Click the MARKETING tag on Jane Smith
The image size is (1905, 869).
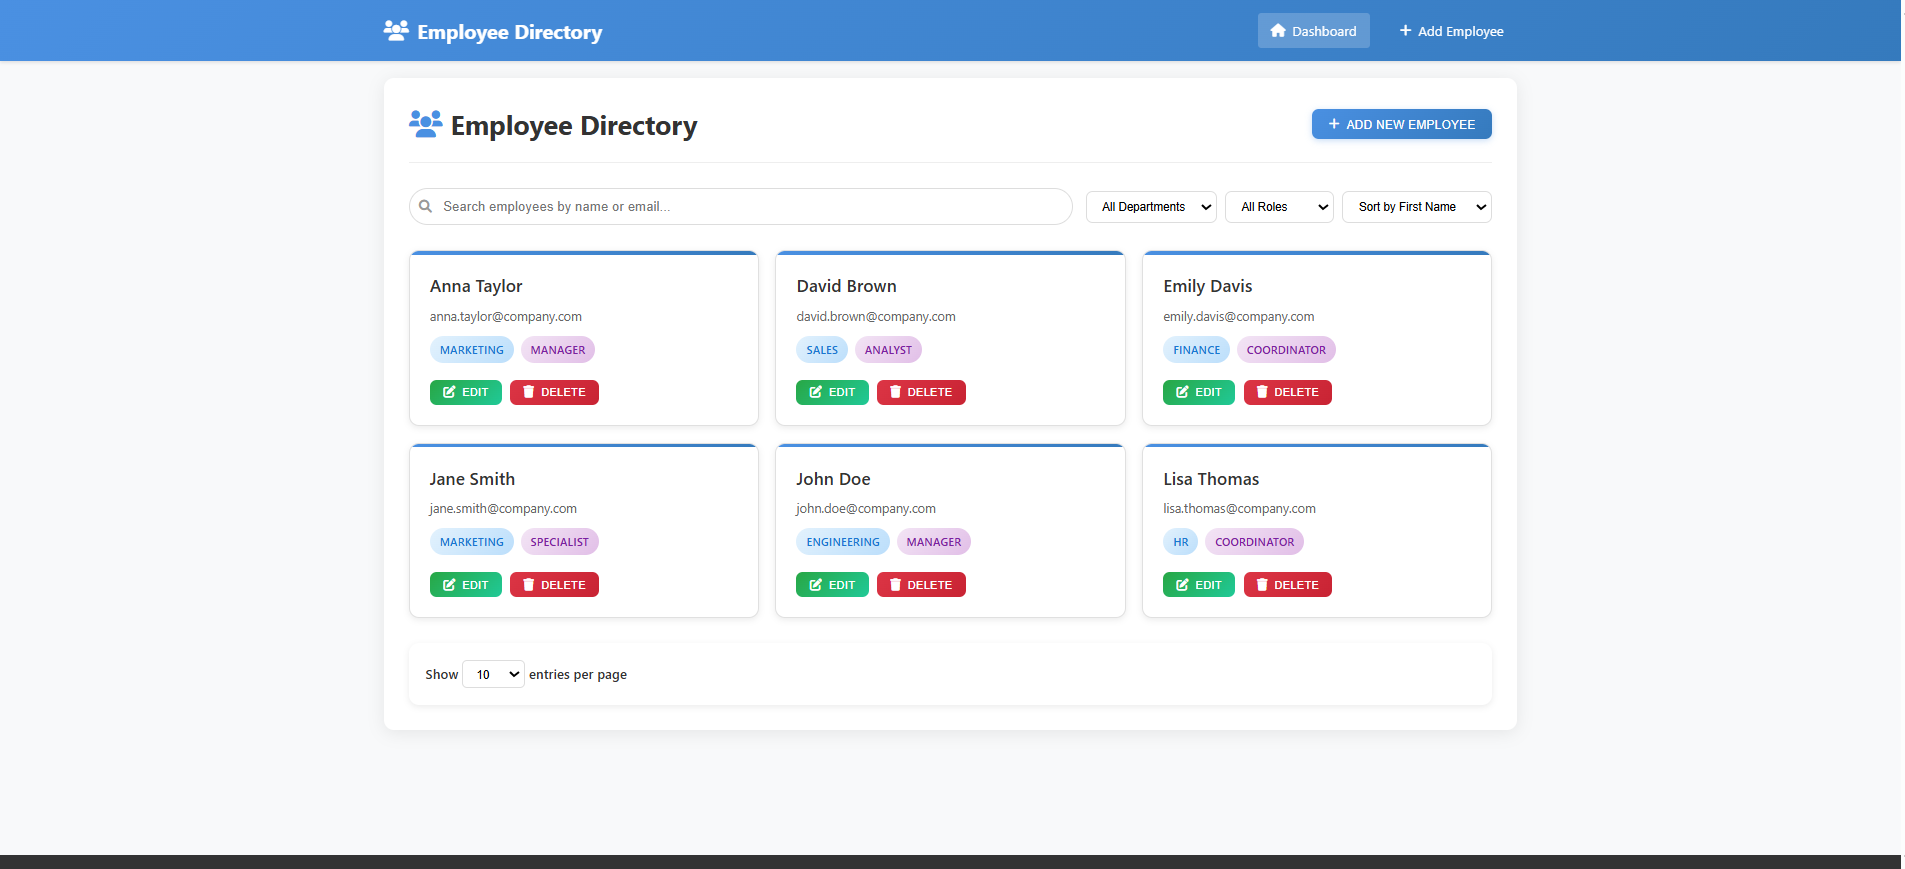pos(472,542)
